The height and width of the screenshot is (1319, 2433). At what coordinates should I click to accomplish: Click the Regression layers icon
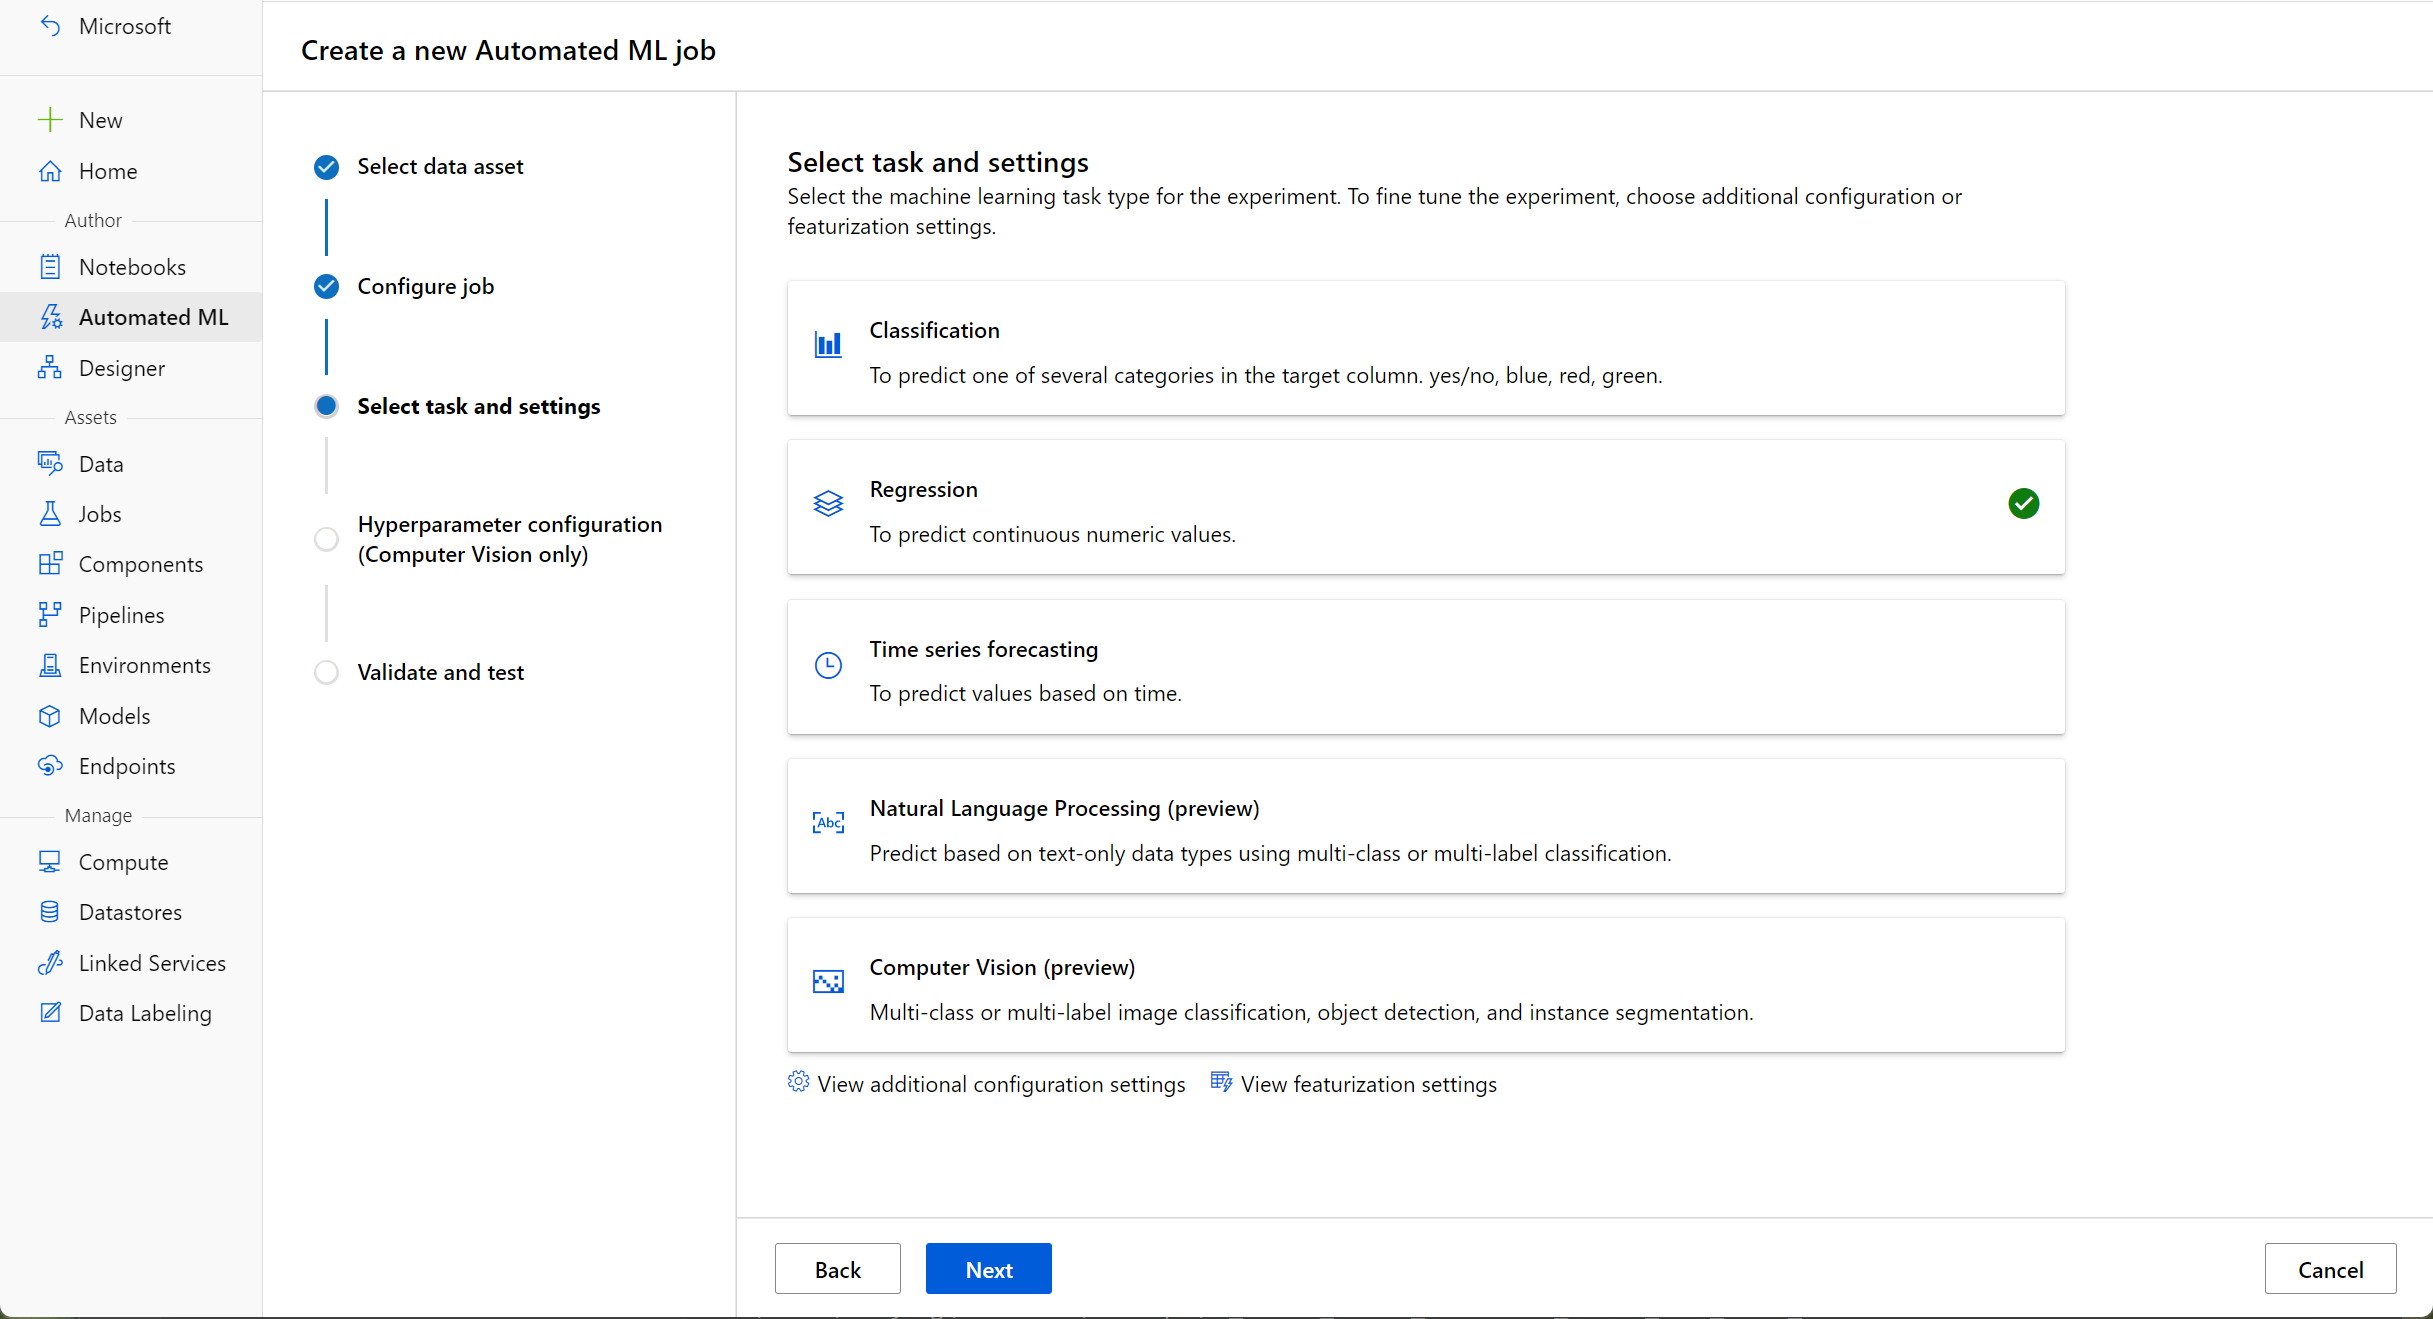click(x=828, y=503)
